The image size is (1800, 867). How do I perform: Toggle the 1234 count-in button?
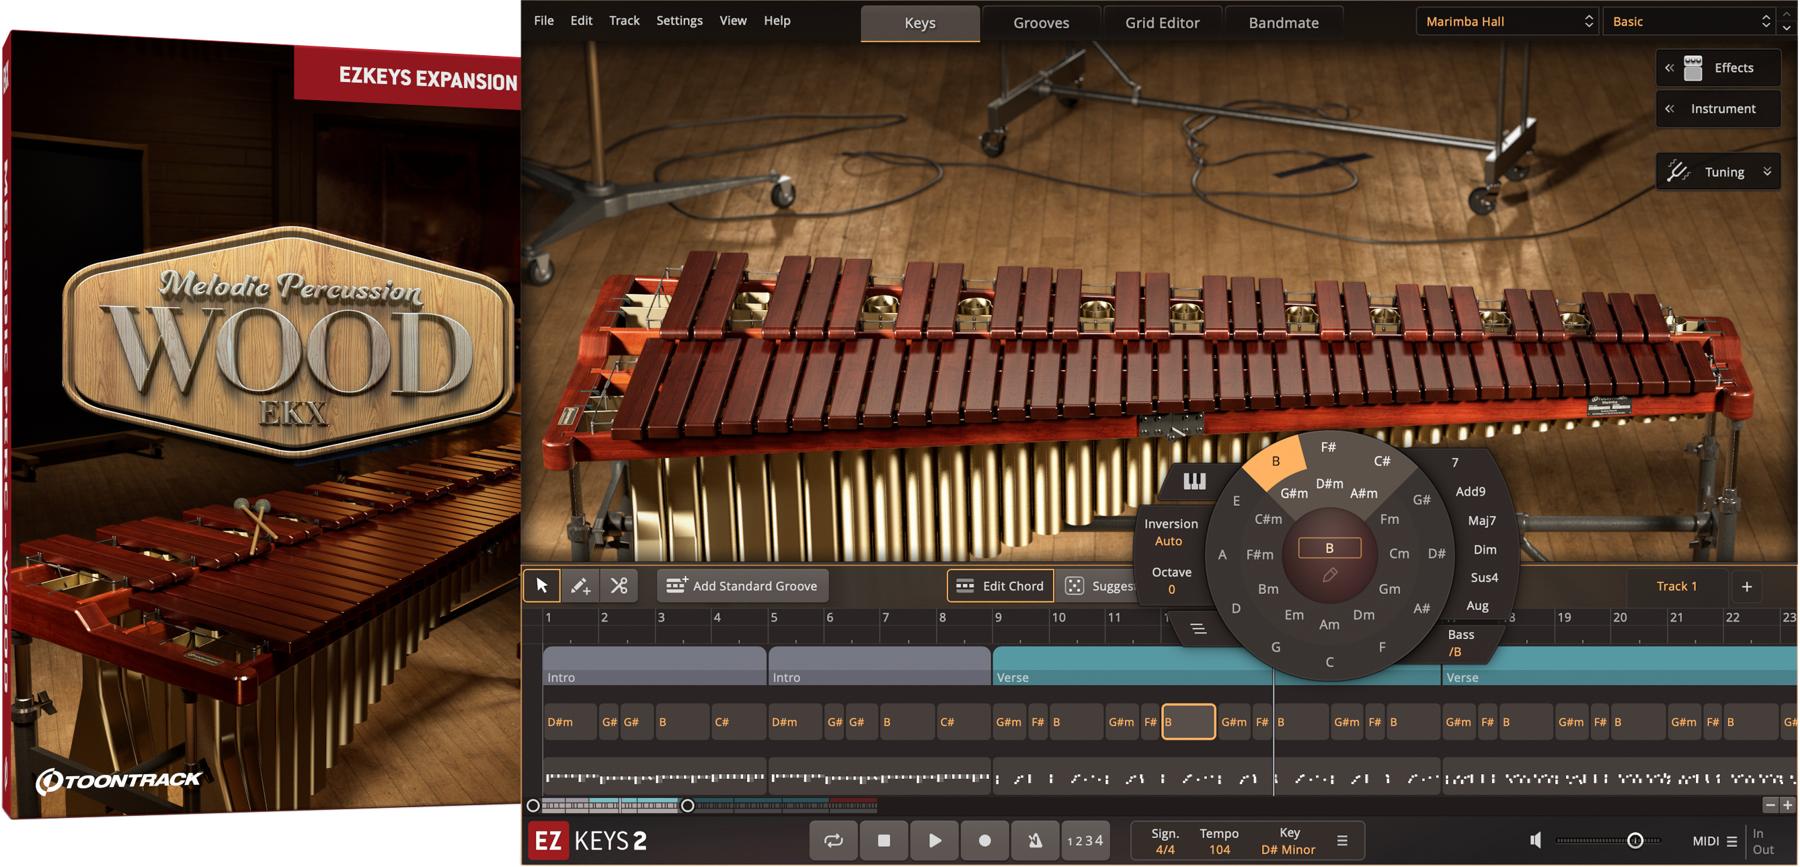pyautogui.click(x=1085, y=840)
